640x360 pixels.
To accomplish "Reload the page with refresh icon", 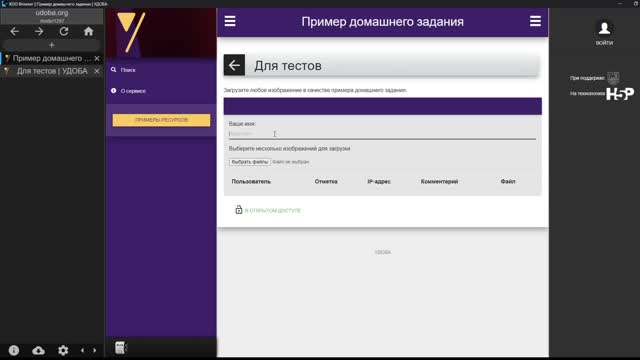I will [64, 31].
